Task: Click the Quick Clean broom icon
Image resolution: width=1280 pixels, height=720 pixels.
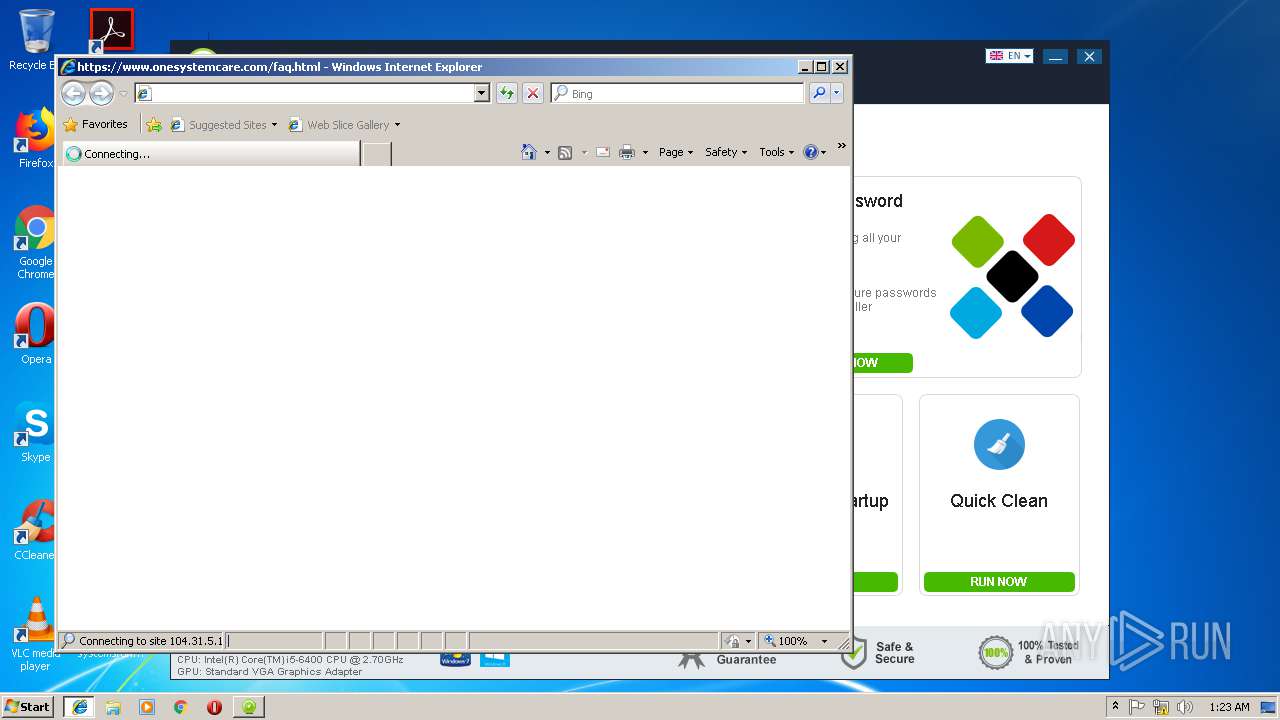Action: (999, 445)
